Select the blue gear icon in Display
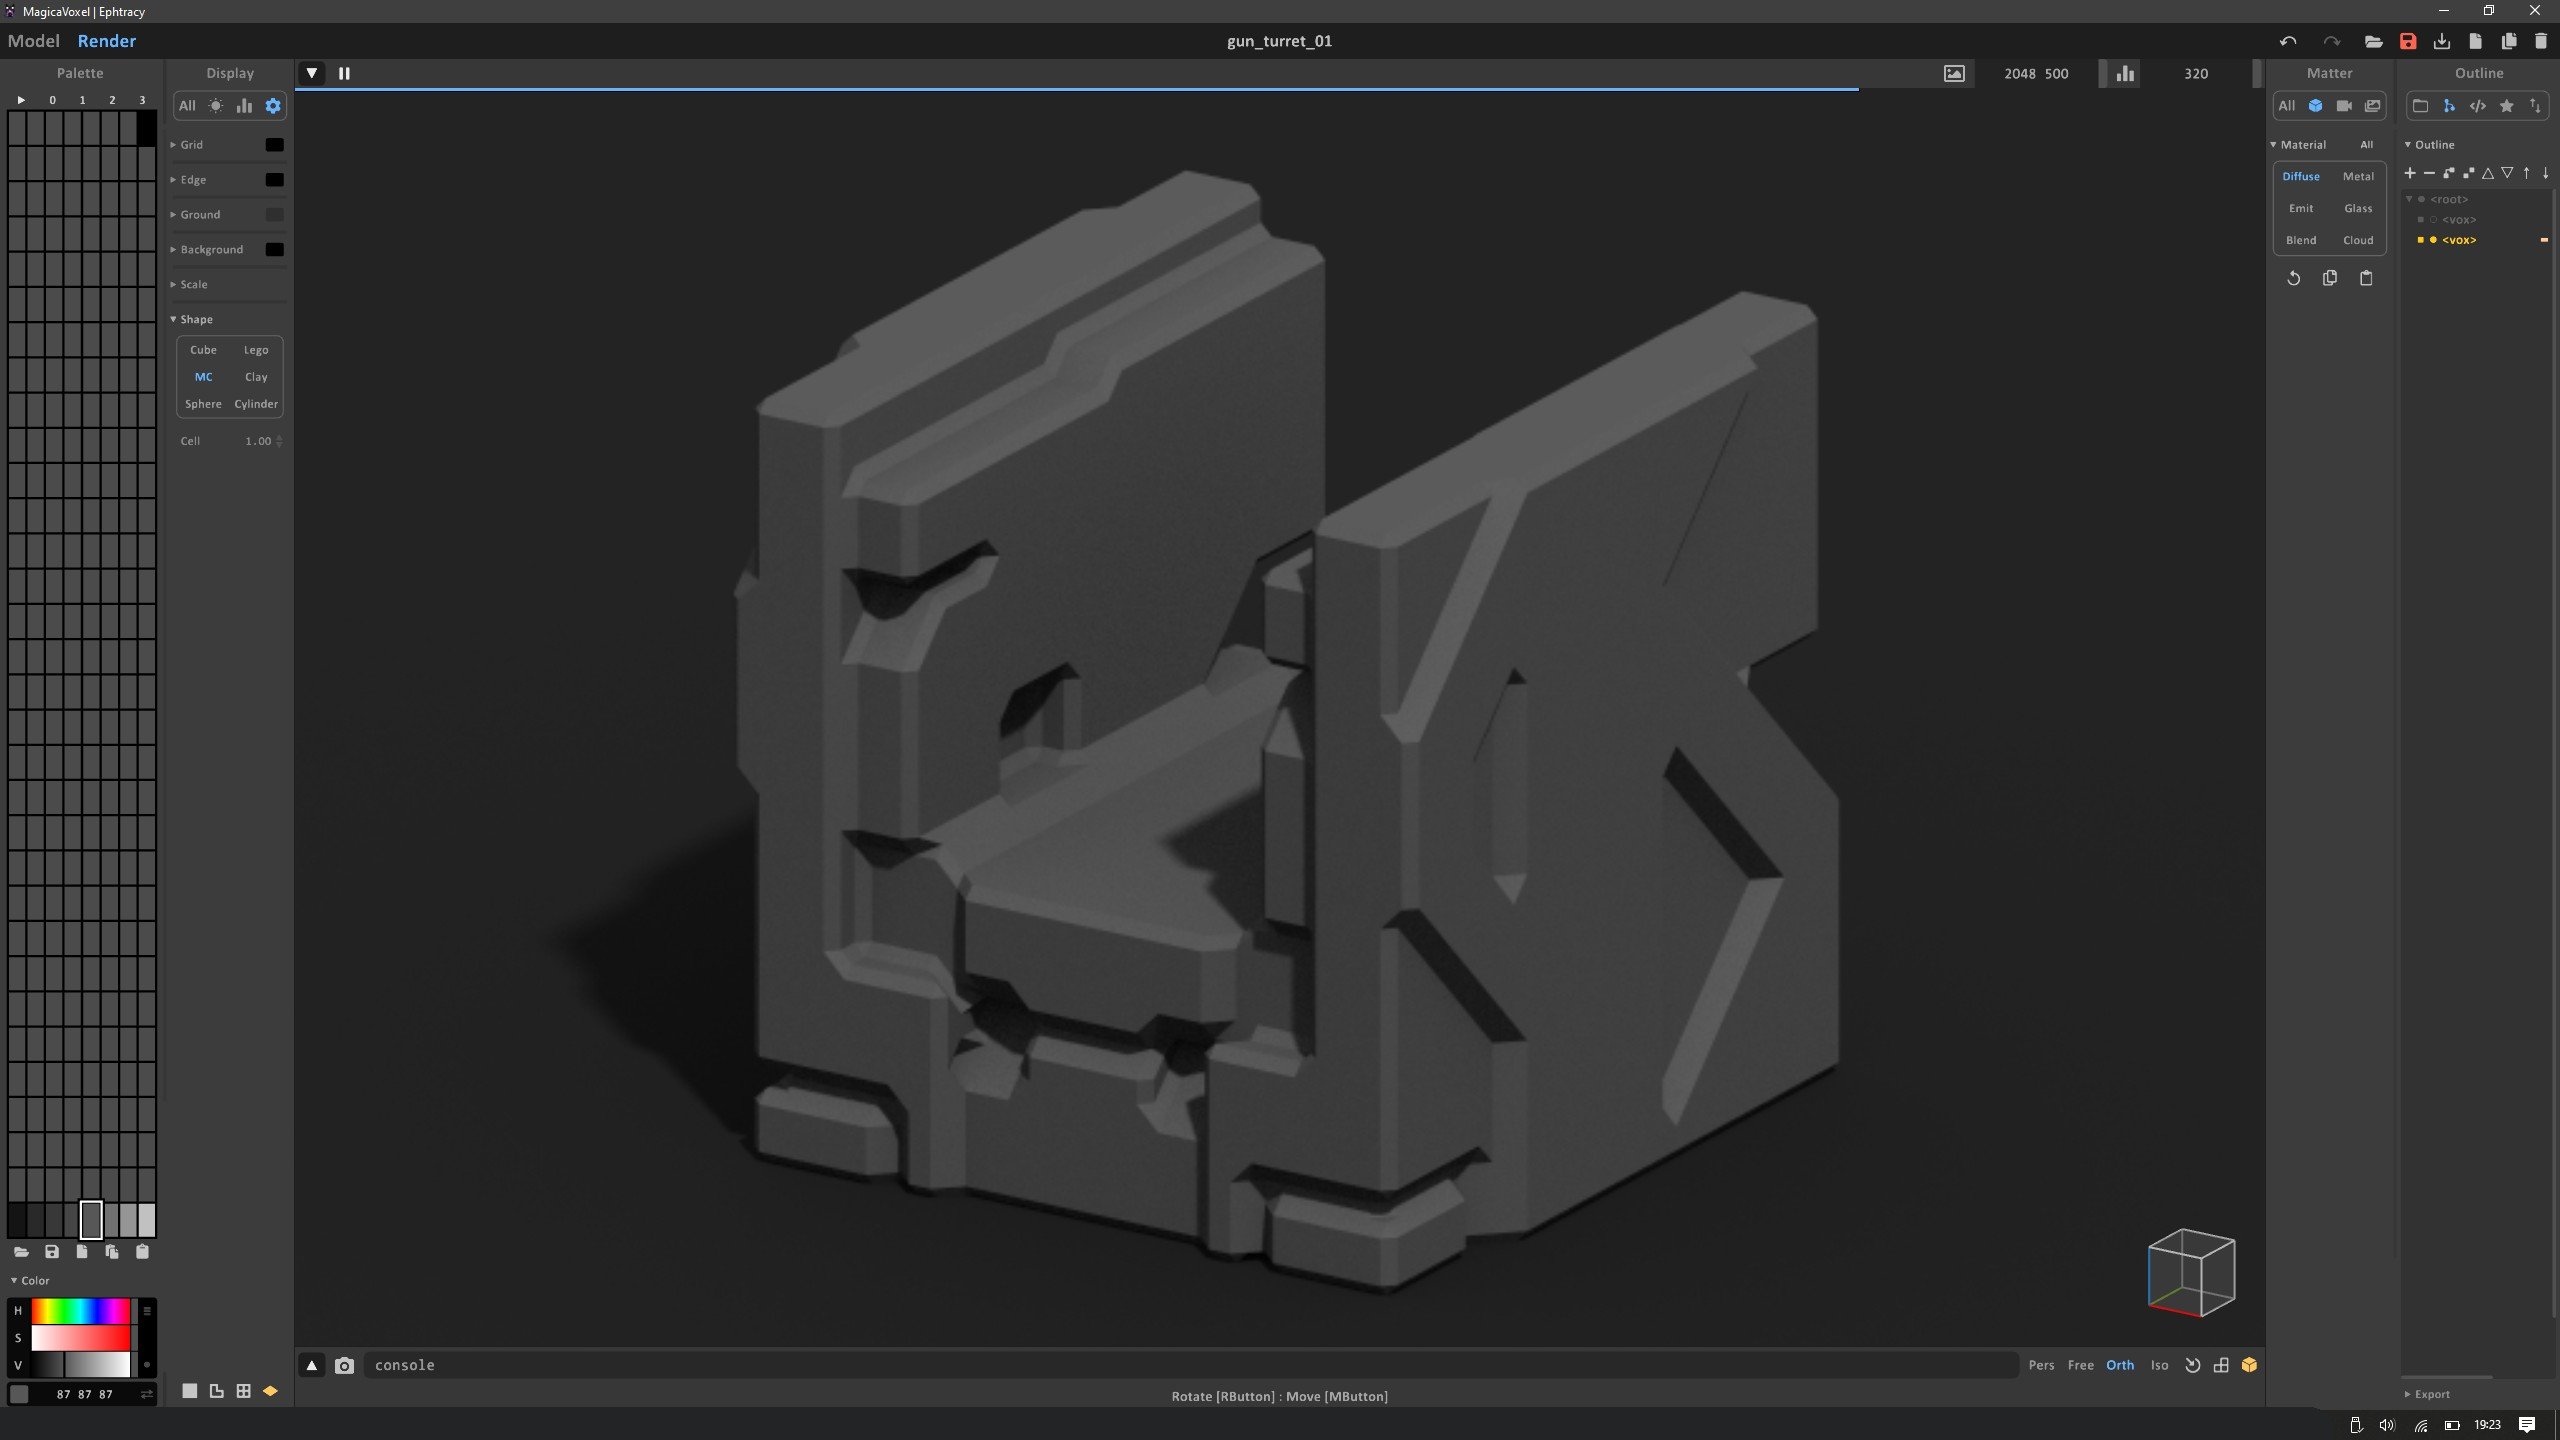Image resolution: width=2560 pixels, height=1440 pixels. [x=273, y=106]
